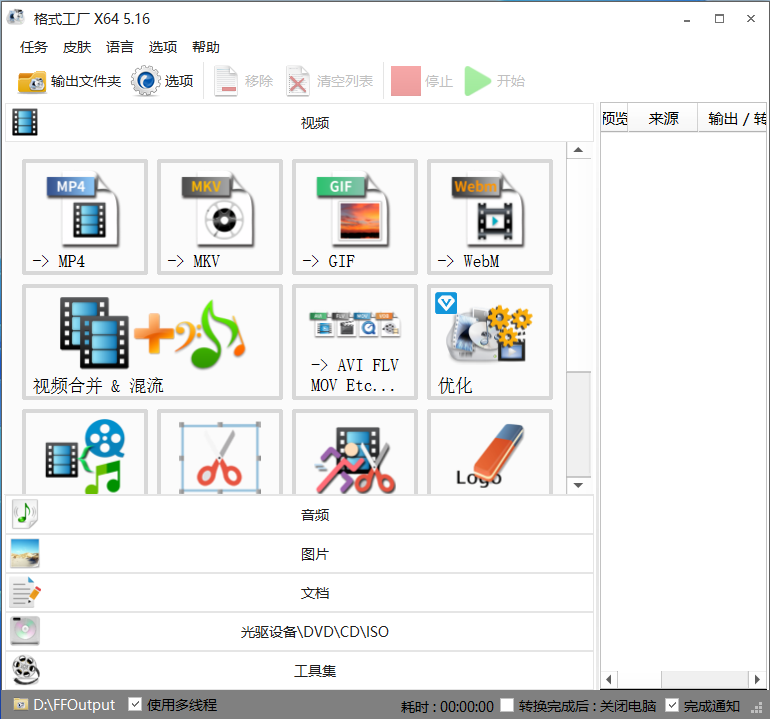The height and width of the screenshot is (719, 770).
Task: Disable the 完成通知 checkbox
Action: pos(672,705)
